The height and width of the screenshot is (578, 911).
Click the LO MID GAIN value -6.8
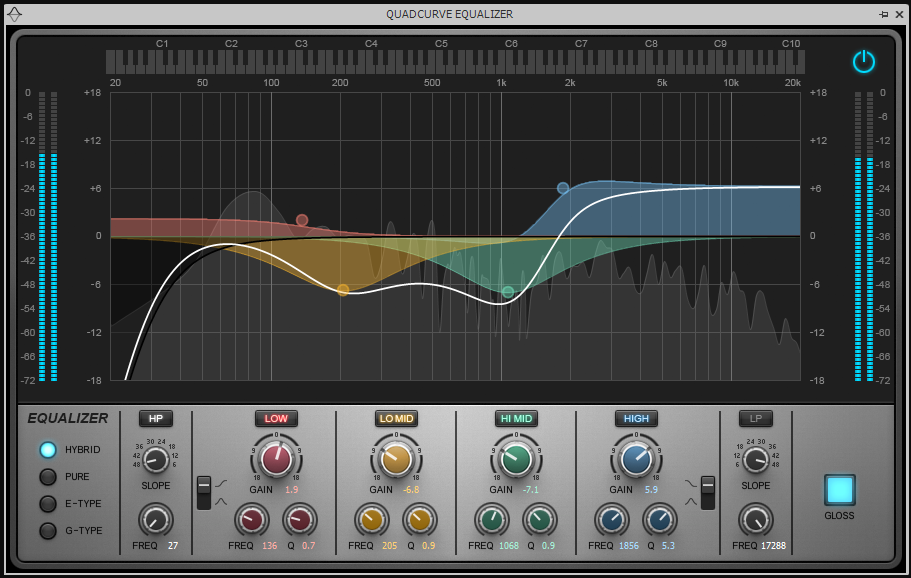point(411,490)
